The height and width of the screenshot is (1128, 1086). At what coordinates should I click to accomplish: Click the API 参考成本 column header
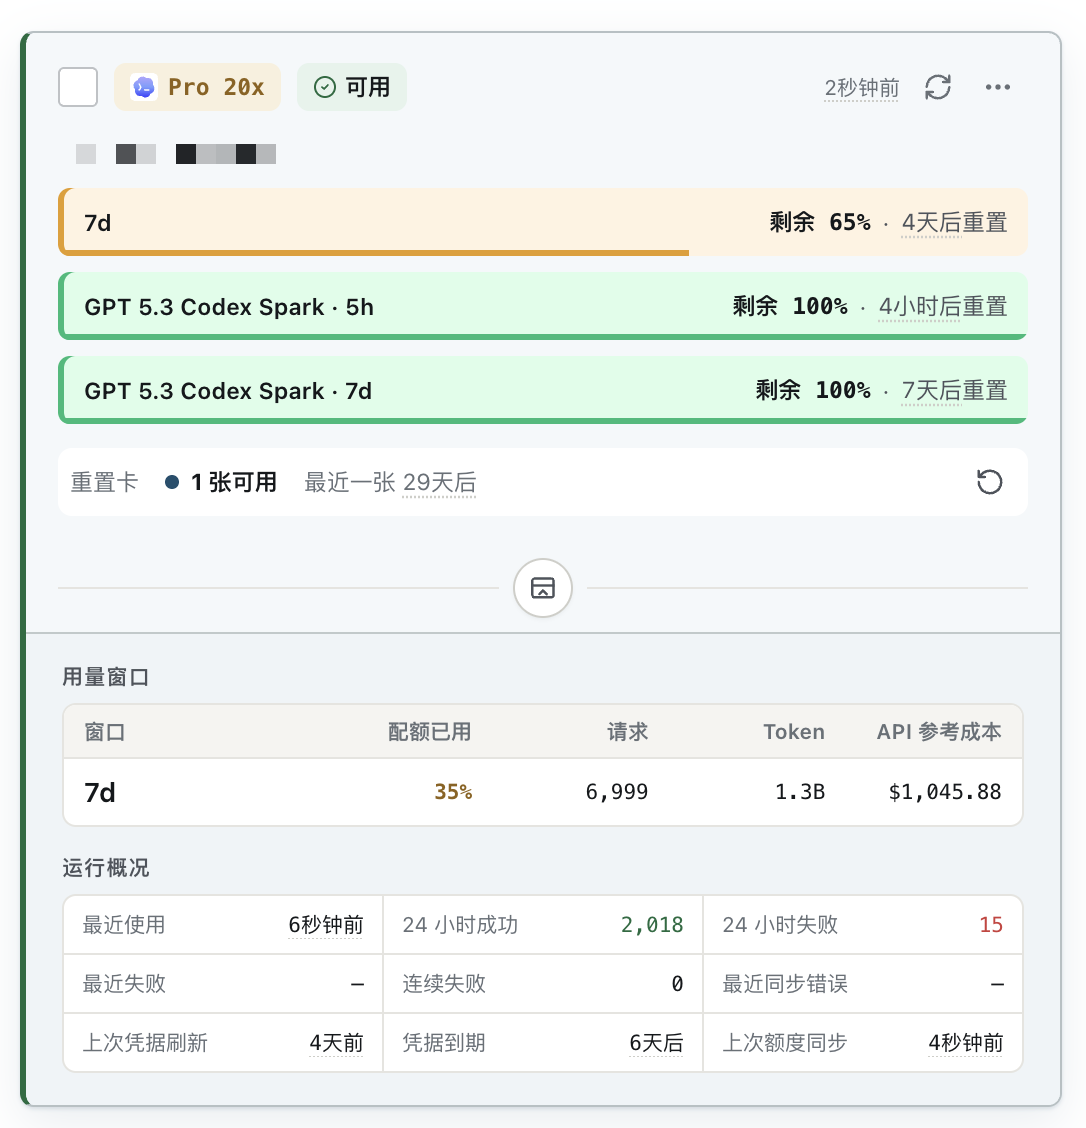(x=939, y=732)
